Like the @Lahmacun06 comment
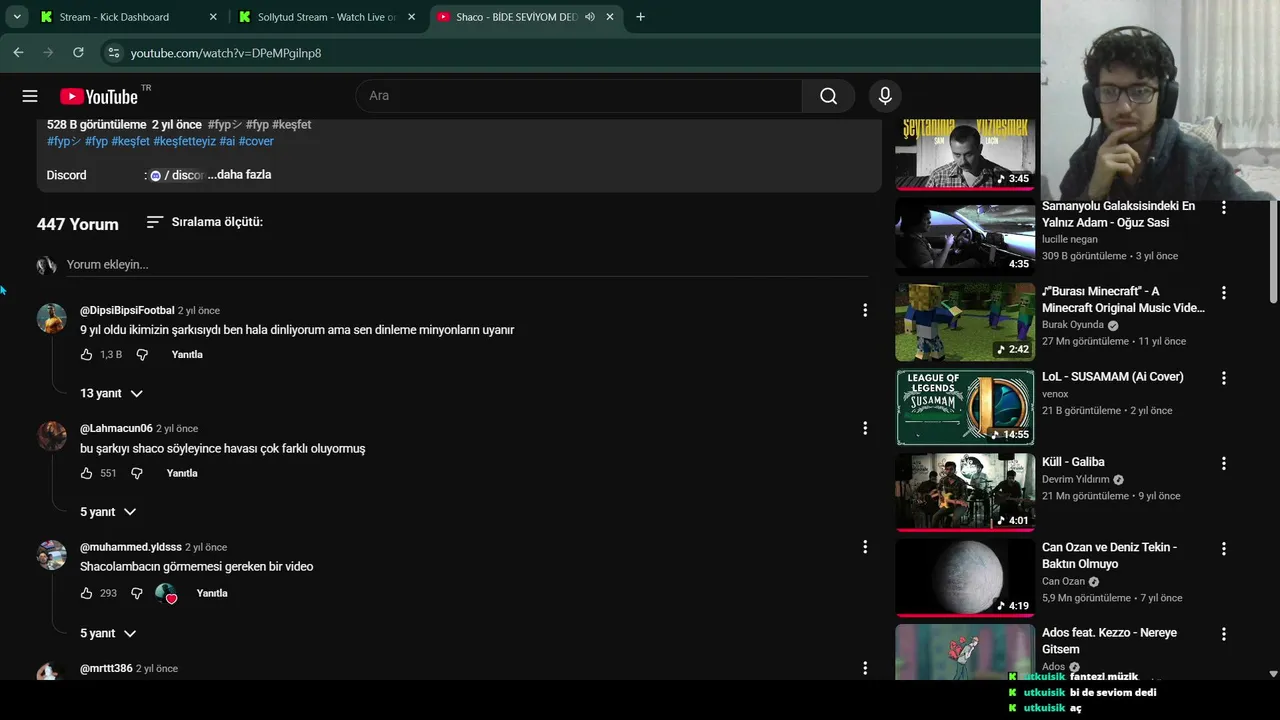 (86, 473)
